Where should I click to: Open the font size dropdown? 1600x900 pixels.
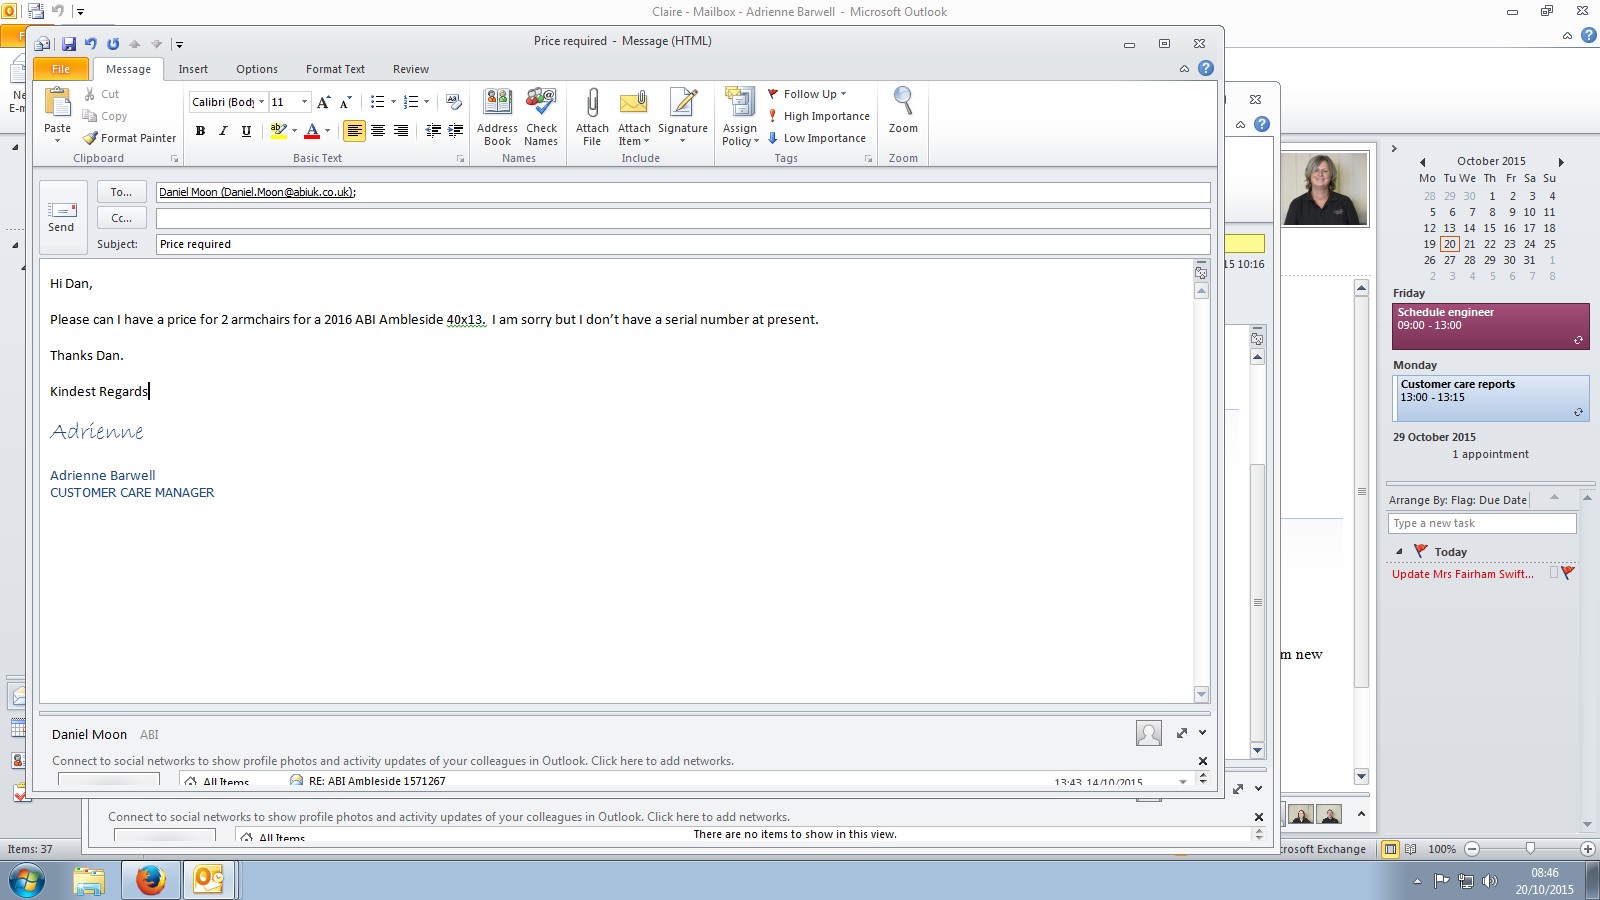(x=305, y=102)
